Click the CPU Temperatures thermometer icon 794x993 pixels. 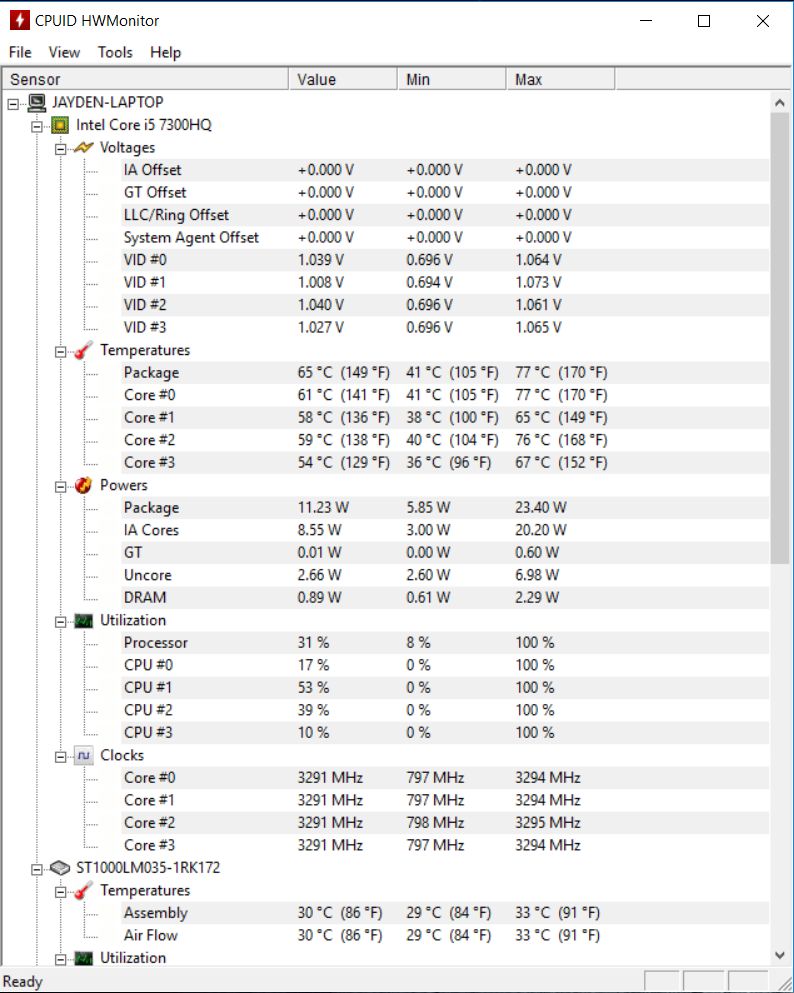point(85,350)
